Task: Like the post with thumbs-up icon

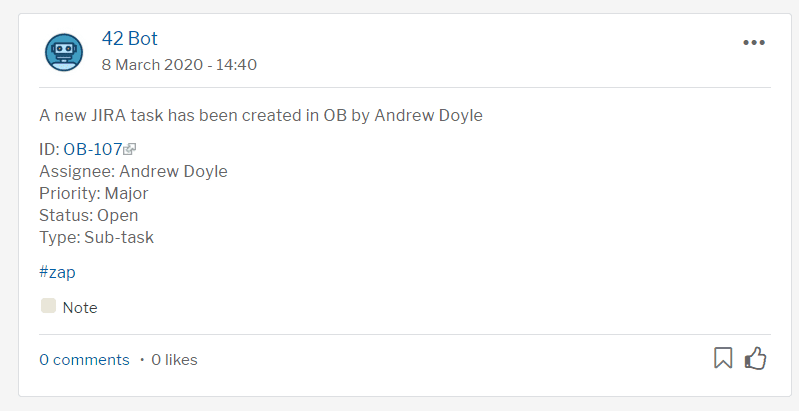Action: point(756,358)
